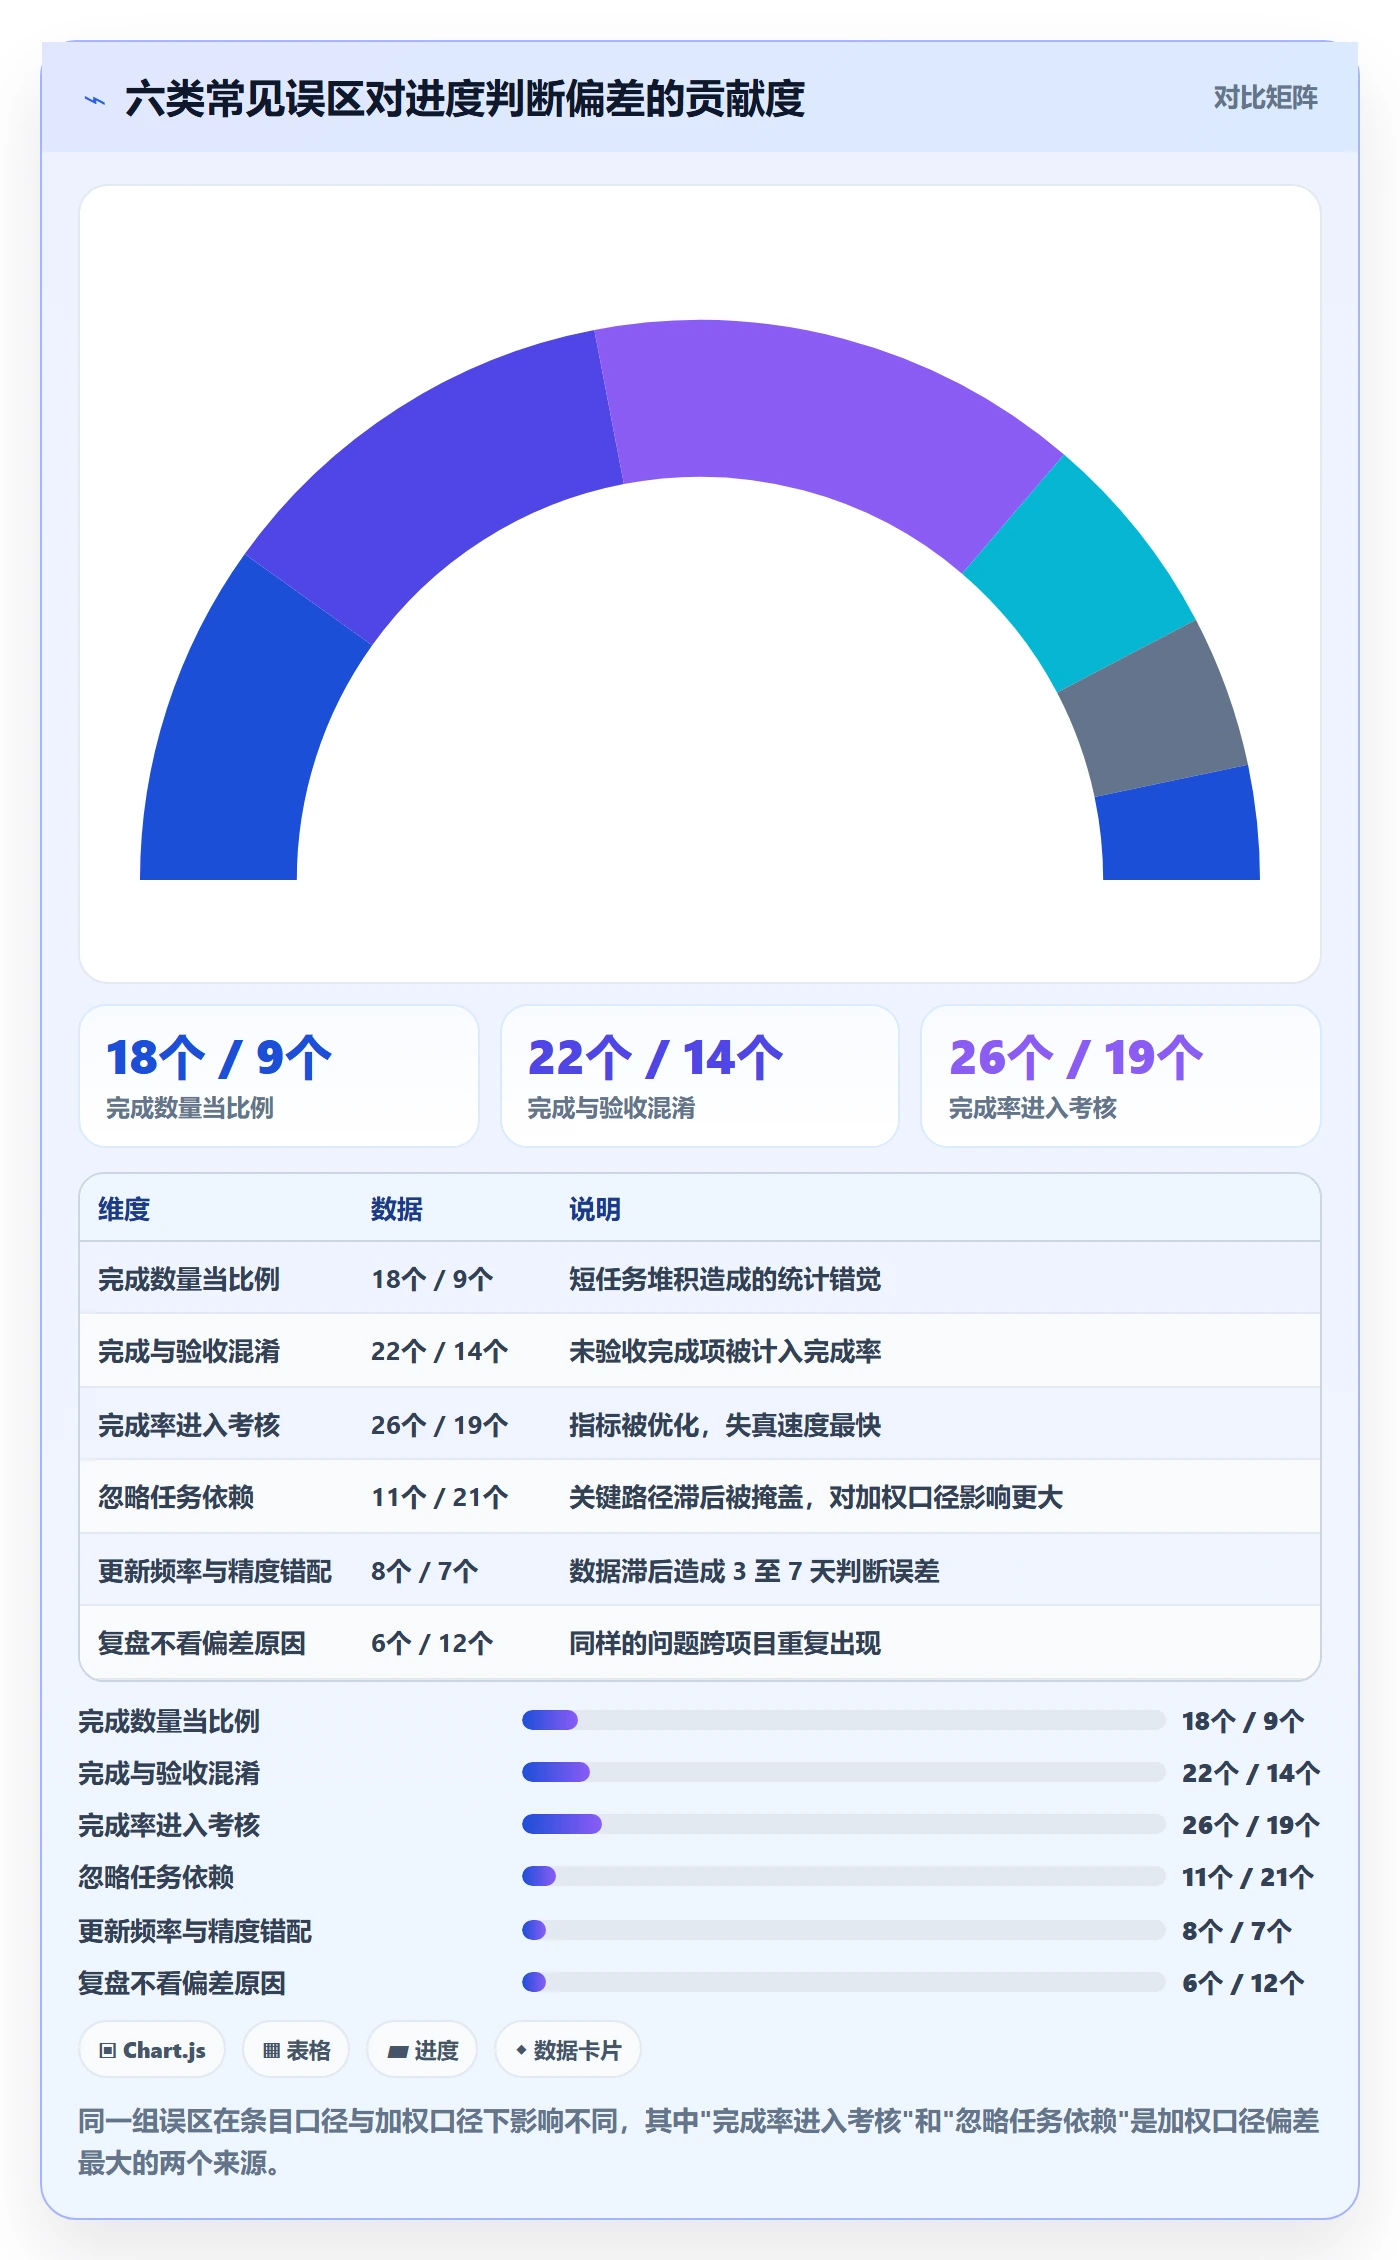Click the 完成与验收混淆 label in the progress list

[x=169, y=1773]
